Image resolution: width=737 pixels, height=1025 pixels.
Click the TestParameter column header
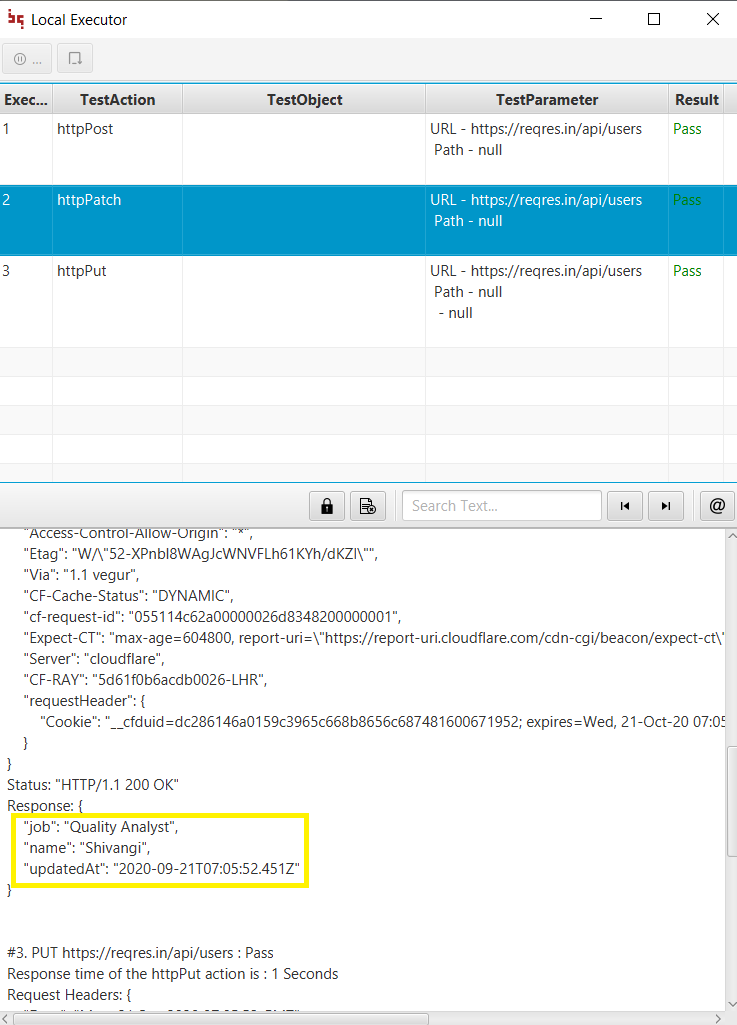[547, 99]
